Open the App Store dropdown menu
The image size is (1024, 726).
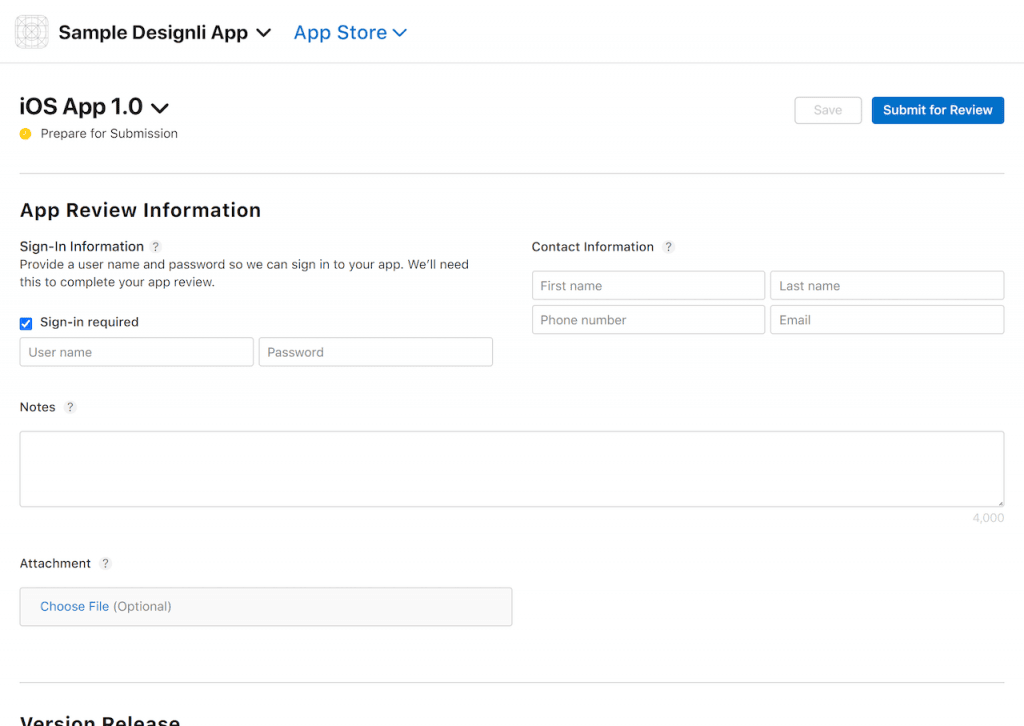click(x=350, y=33)
